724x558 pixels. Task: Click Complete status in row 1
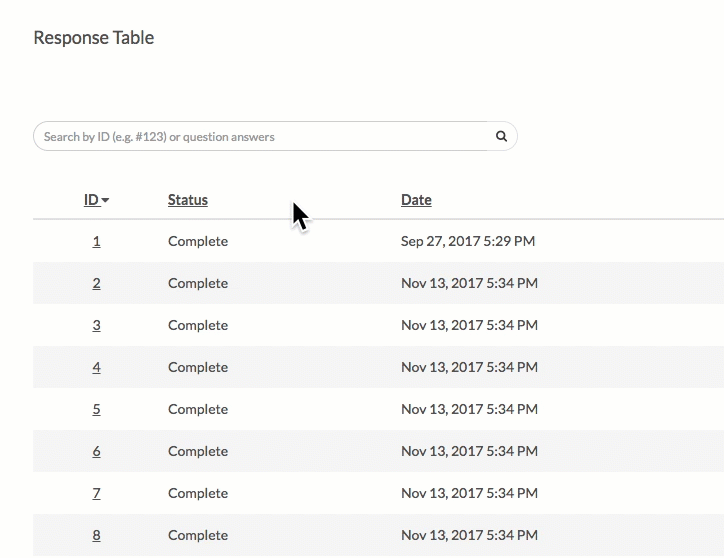198,241
